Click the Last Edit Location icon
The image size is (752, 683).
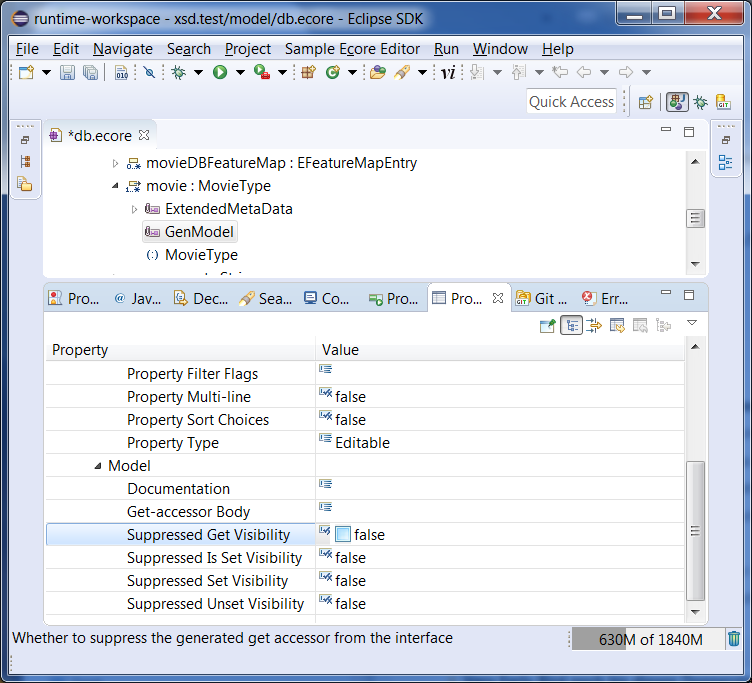pyautogui.click(x=560, y=72)
